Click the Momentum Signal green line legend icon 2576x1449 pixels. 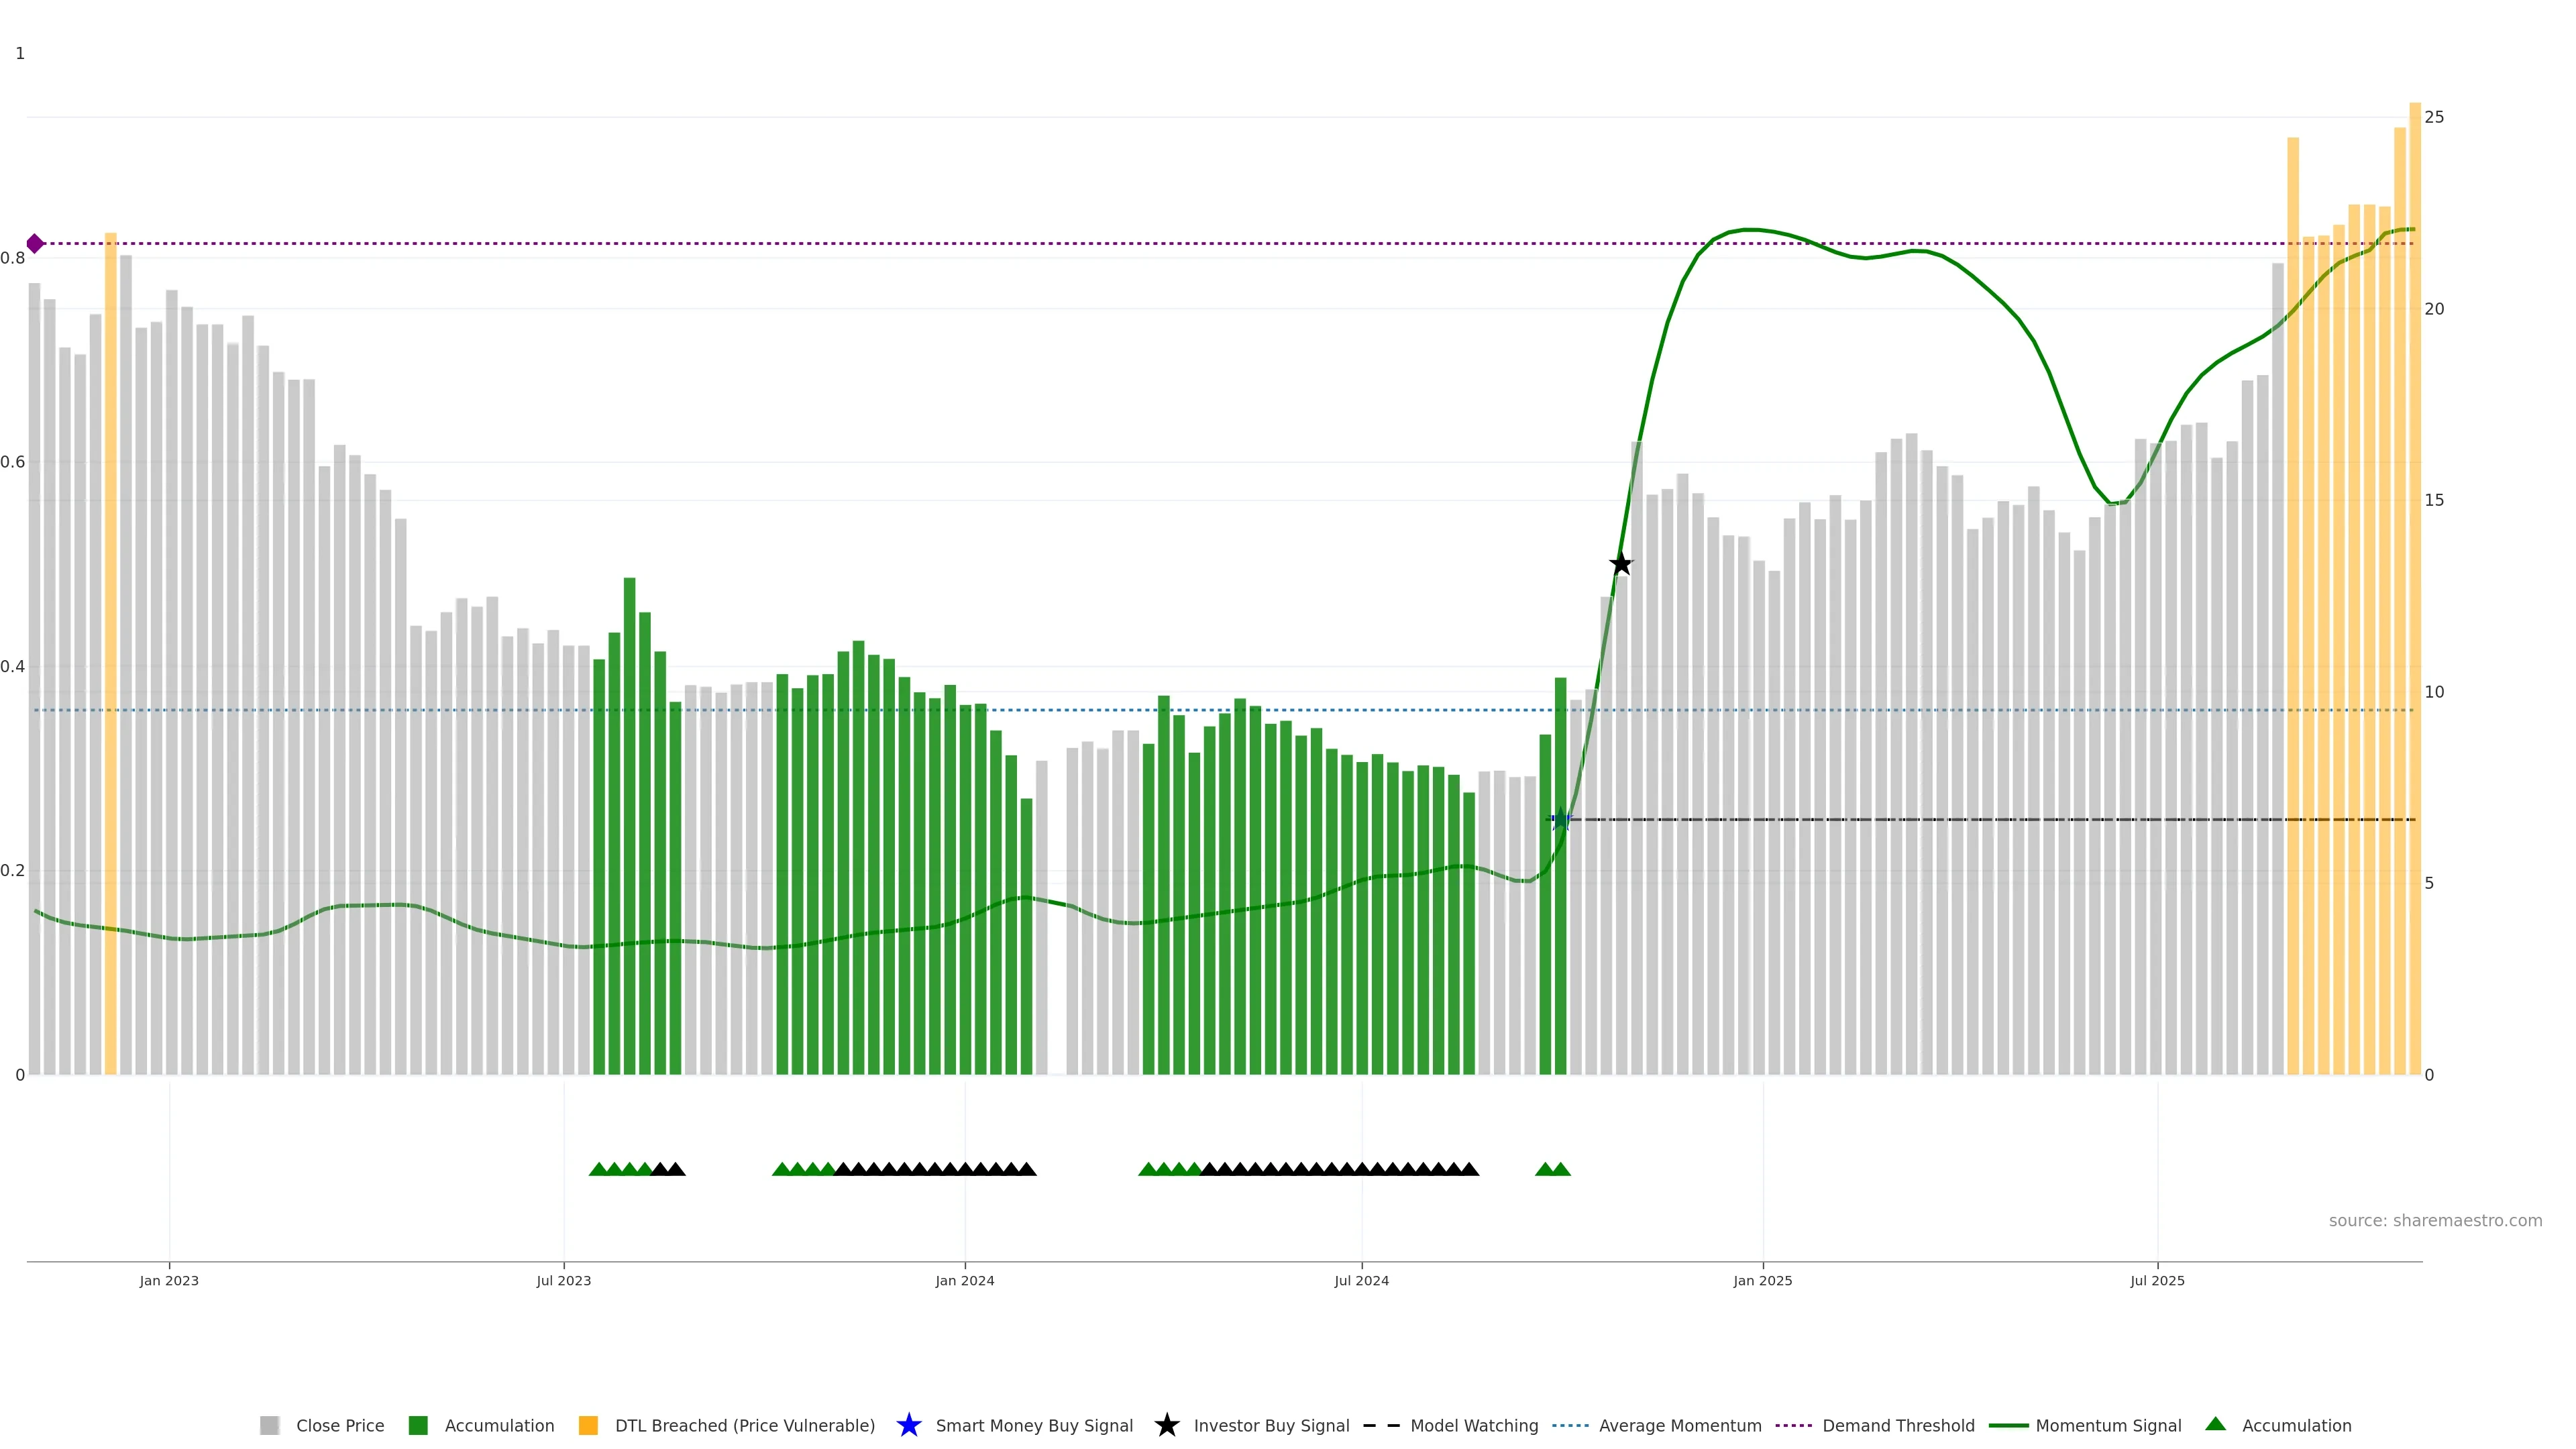(x=2008, y=1425)
